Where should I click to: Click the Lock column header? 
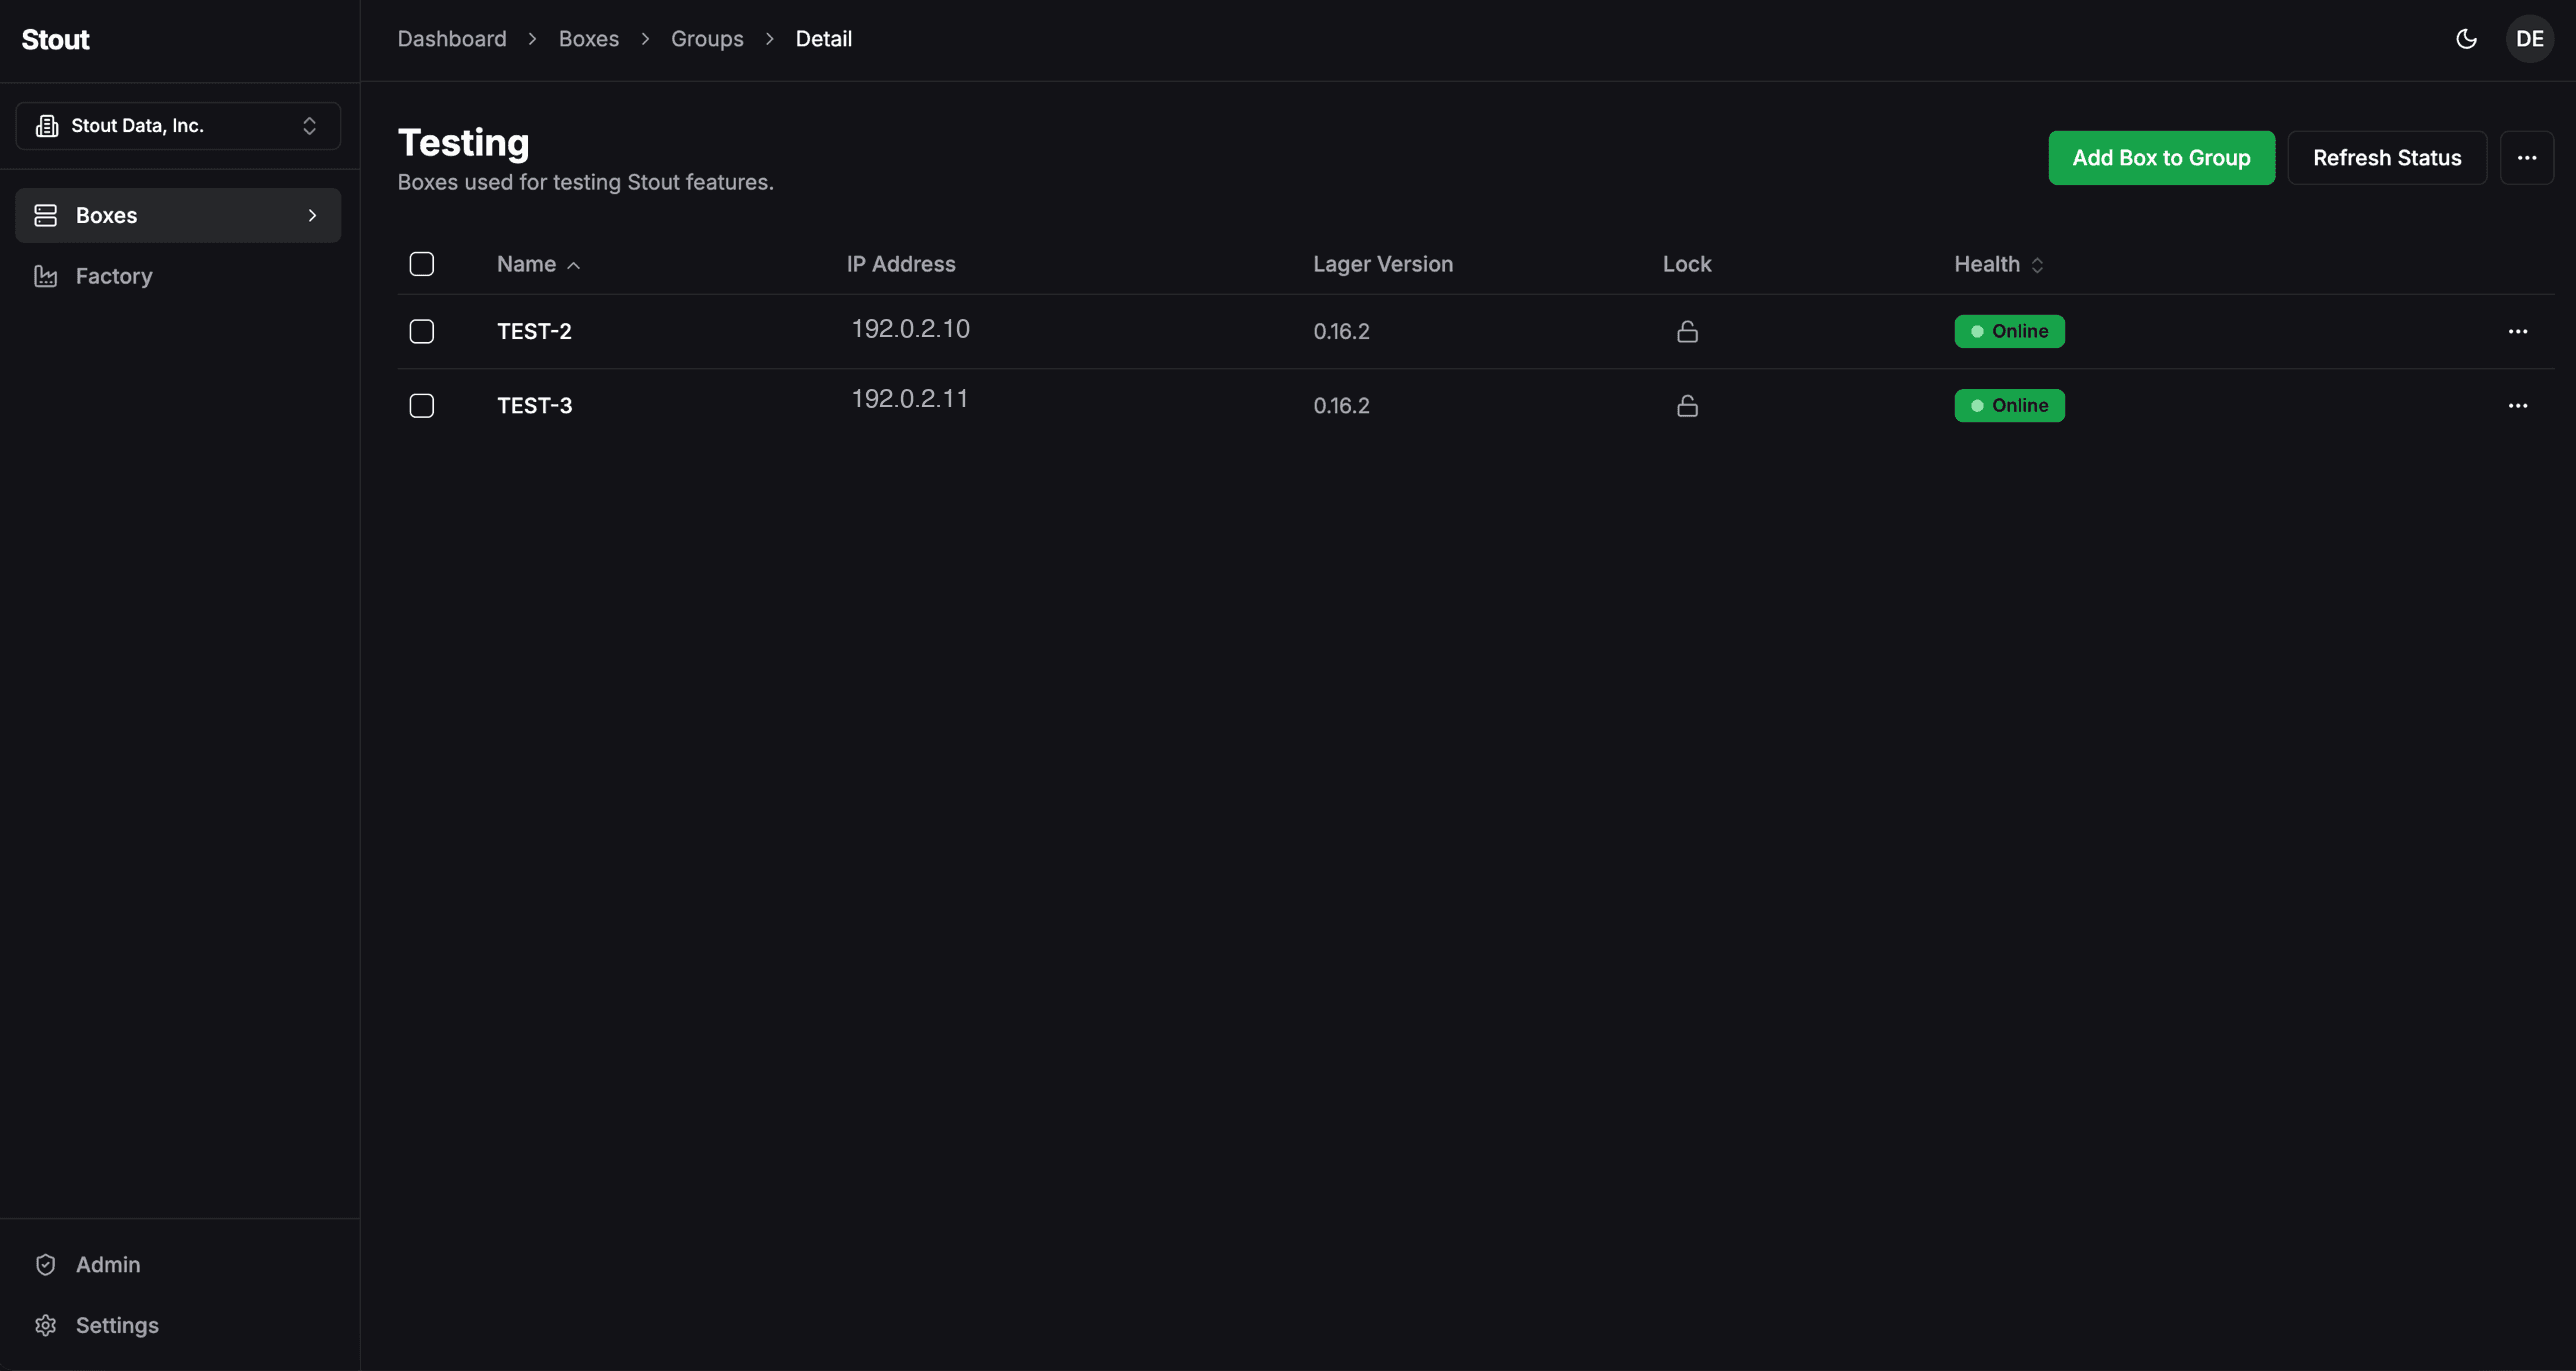pyautogui.click(x=1687, y=264)
